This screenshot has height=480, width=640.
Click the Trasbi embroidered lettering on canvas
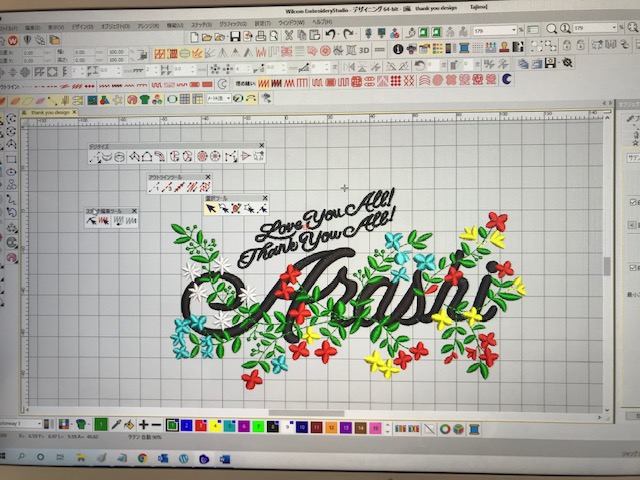341,294
